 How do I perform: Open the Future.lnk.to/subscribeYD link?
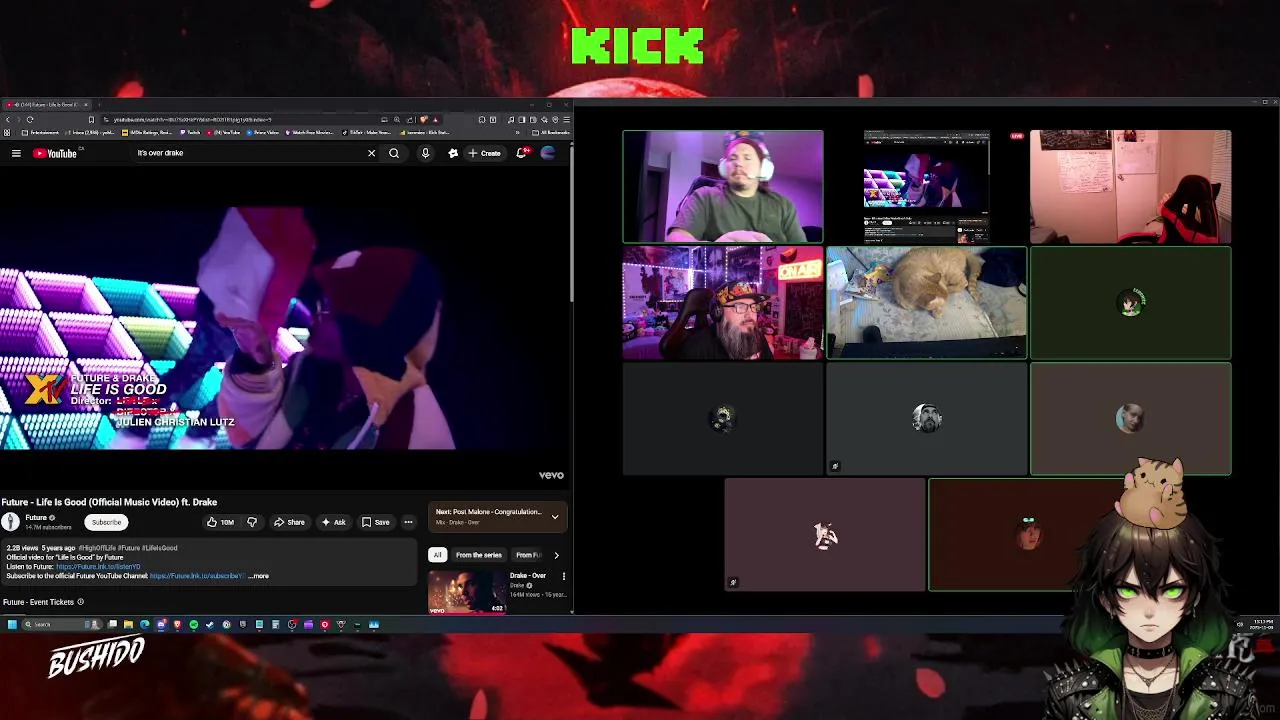click(x=197, y=576)
